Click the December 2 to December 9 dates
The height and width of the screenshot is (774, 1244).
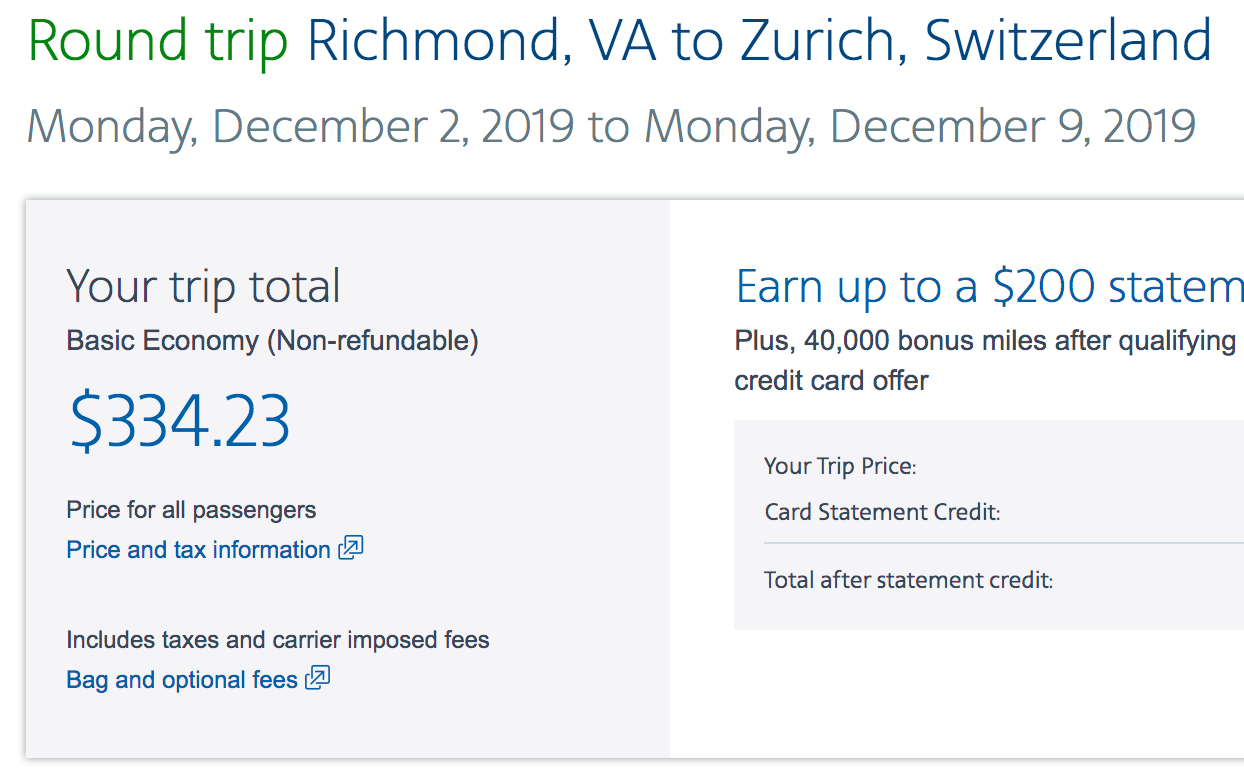tap(611, 127)
